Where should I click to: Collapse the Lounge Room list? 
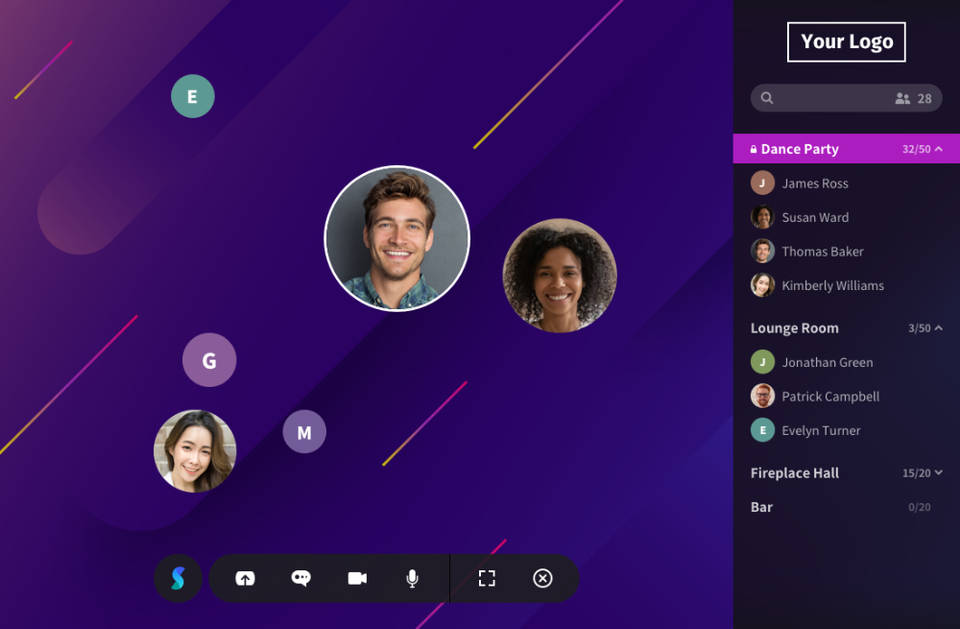pyautogui.click(x=939, y=328)
